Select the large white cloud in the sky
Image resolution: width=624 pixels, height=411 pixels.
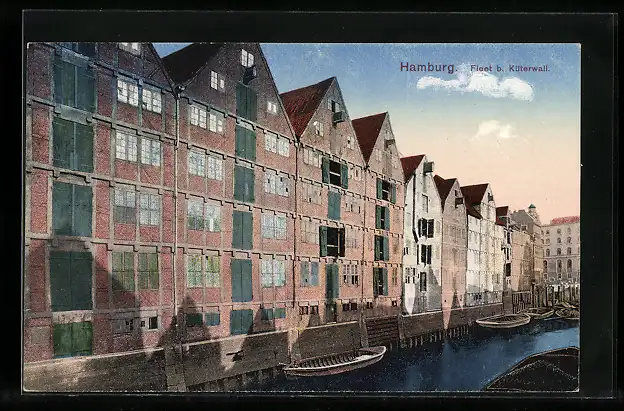[x=478, y=85]
